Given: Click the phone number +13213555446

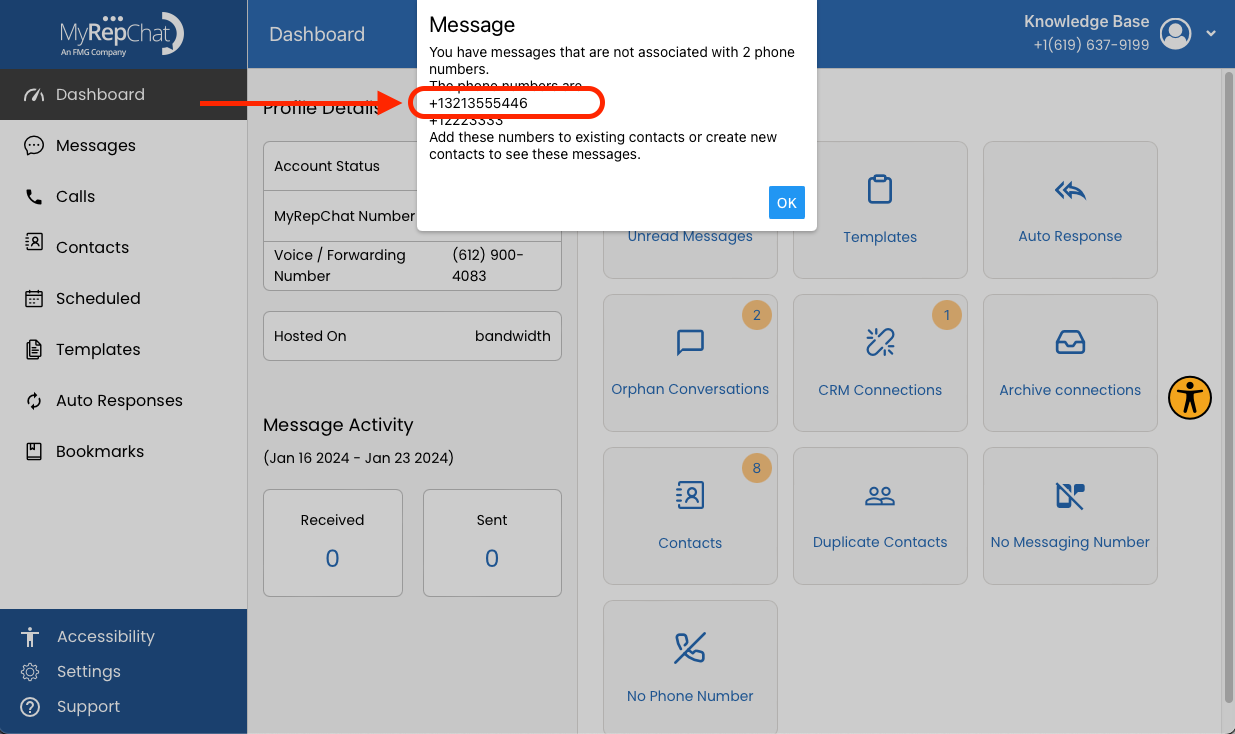Looking at the screenshot, I should pyautogui.click(x=478, y=103).
